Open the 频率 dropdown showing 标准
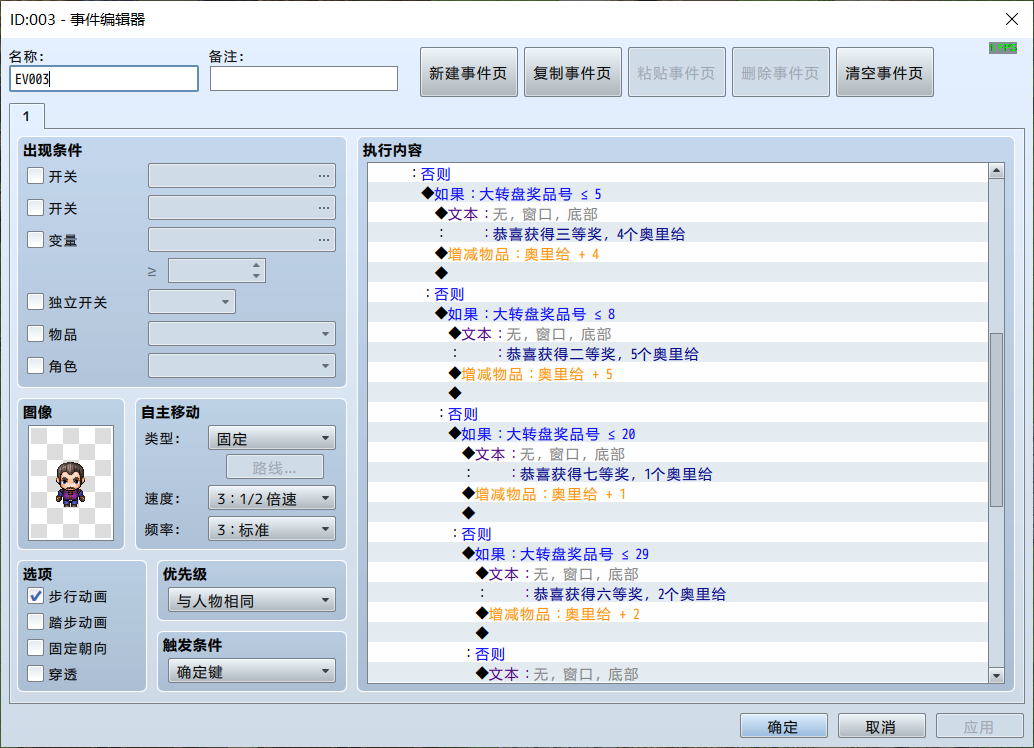The image size is (1034, 748). click(272, 529)
